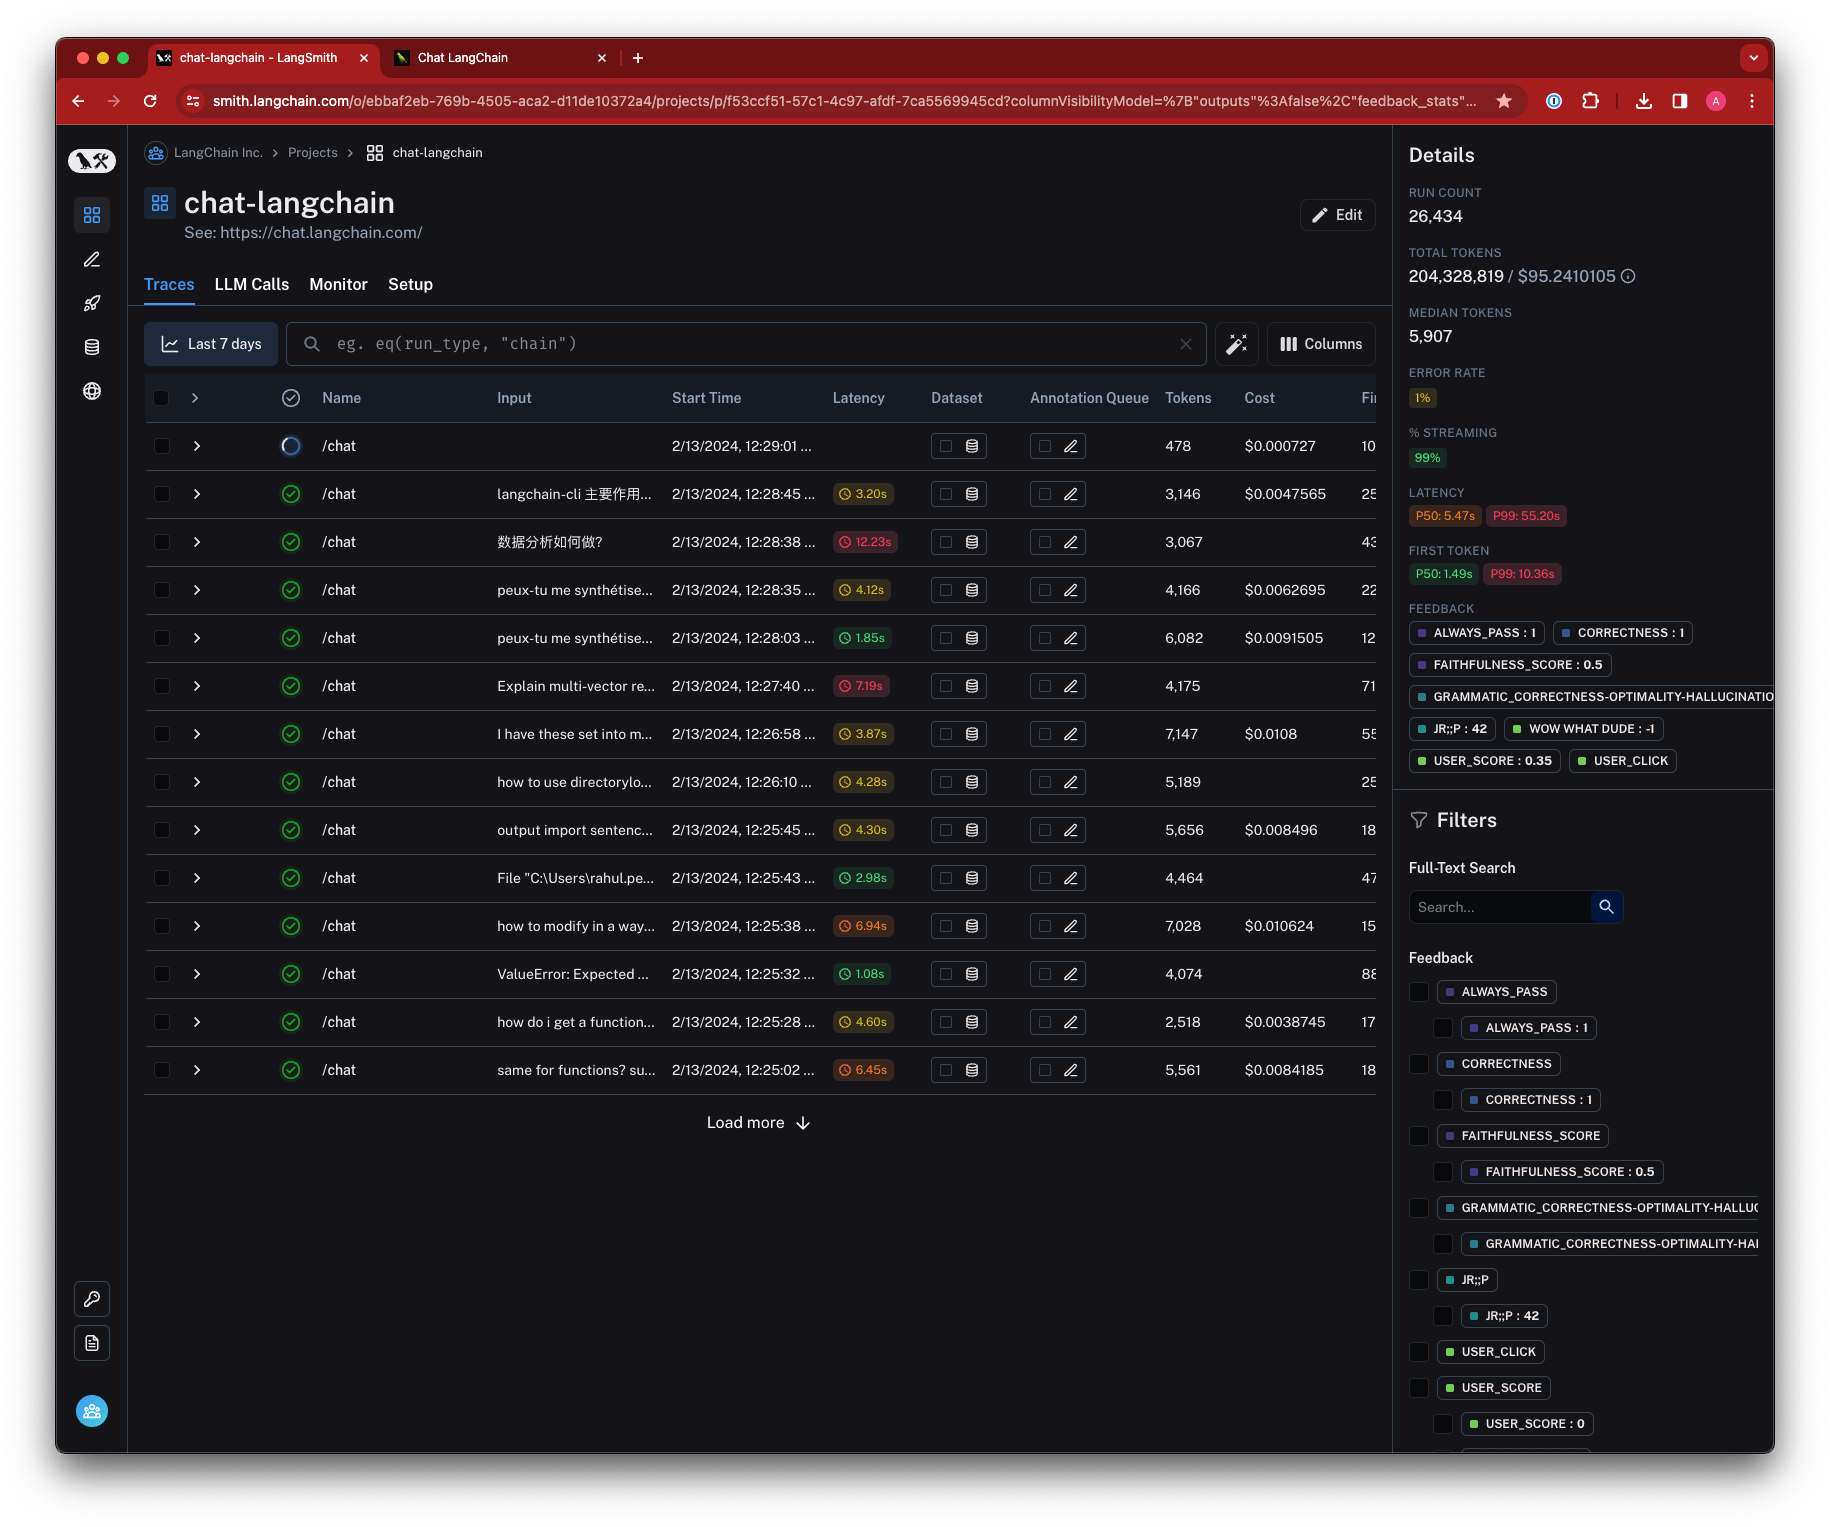The image size is (1830, 1527).
Task: Toggle the select-all rows checkbox in header
Action: (x=161, y=398)
